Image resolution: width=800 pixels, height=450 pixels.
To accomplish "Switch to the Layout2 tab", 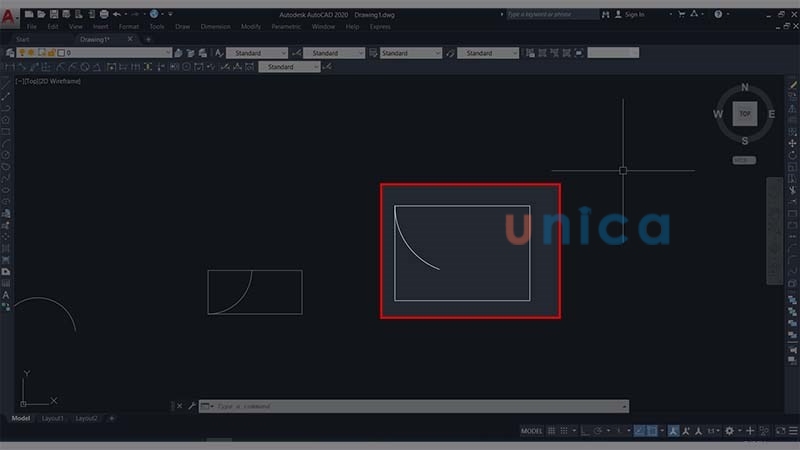I will tap(86, 418).
